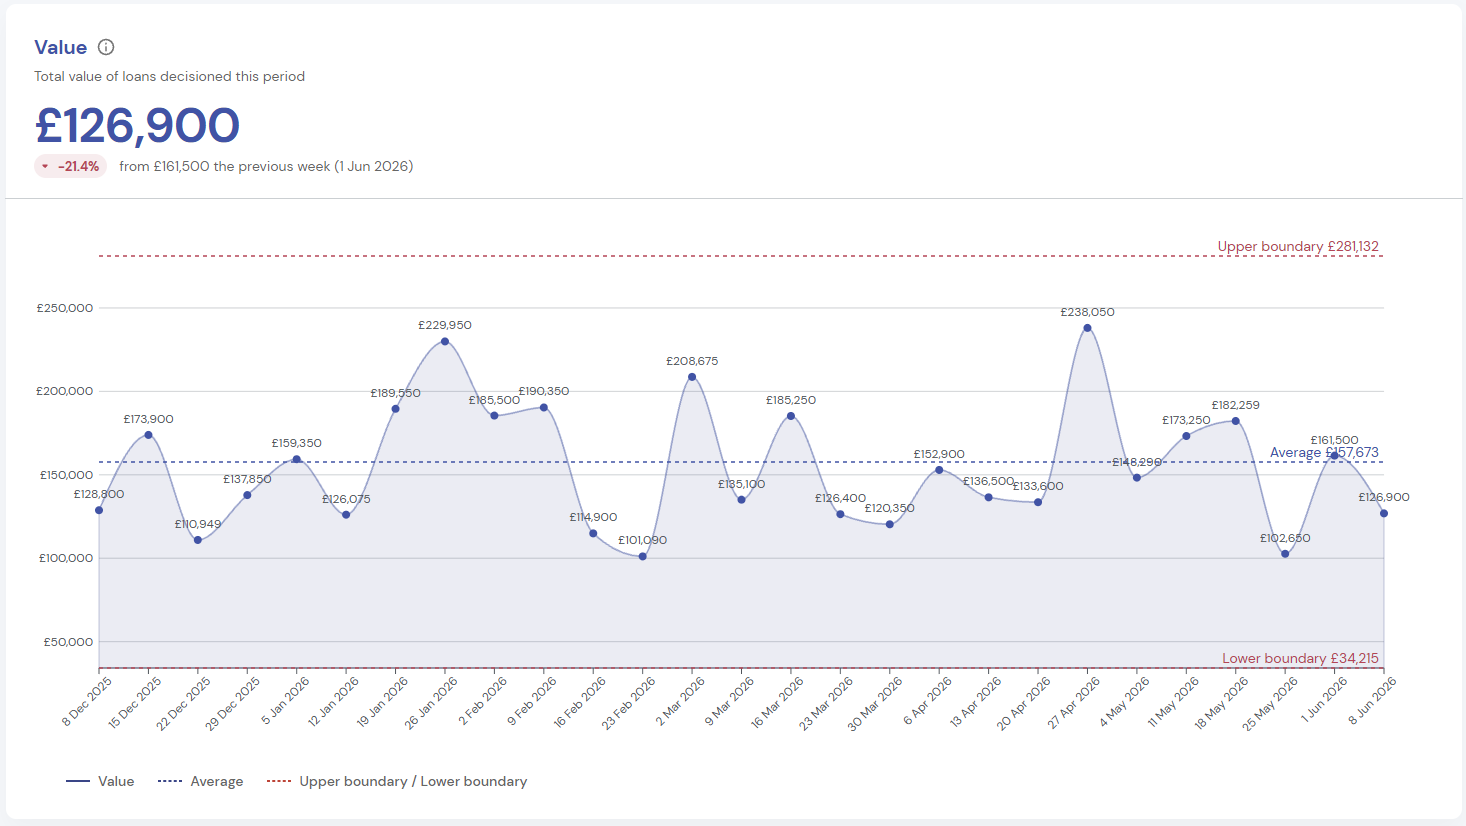Click the '26 Jan 2026' axis label

point(432,702)
